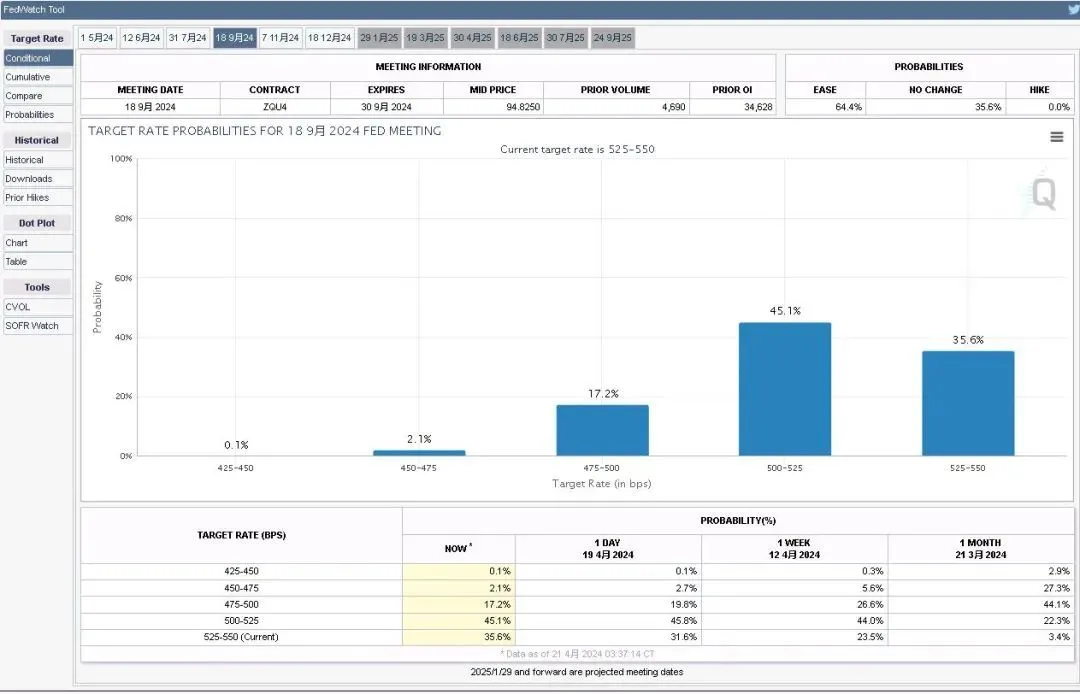The image size is (1080, 694).
Task: Open the CVOL tool item
Action: coord(38,307)
